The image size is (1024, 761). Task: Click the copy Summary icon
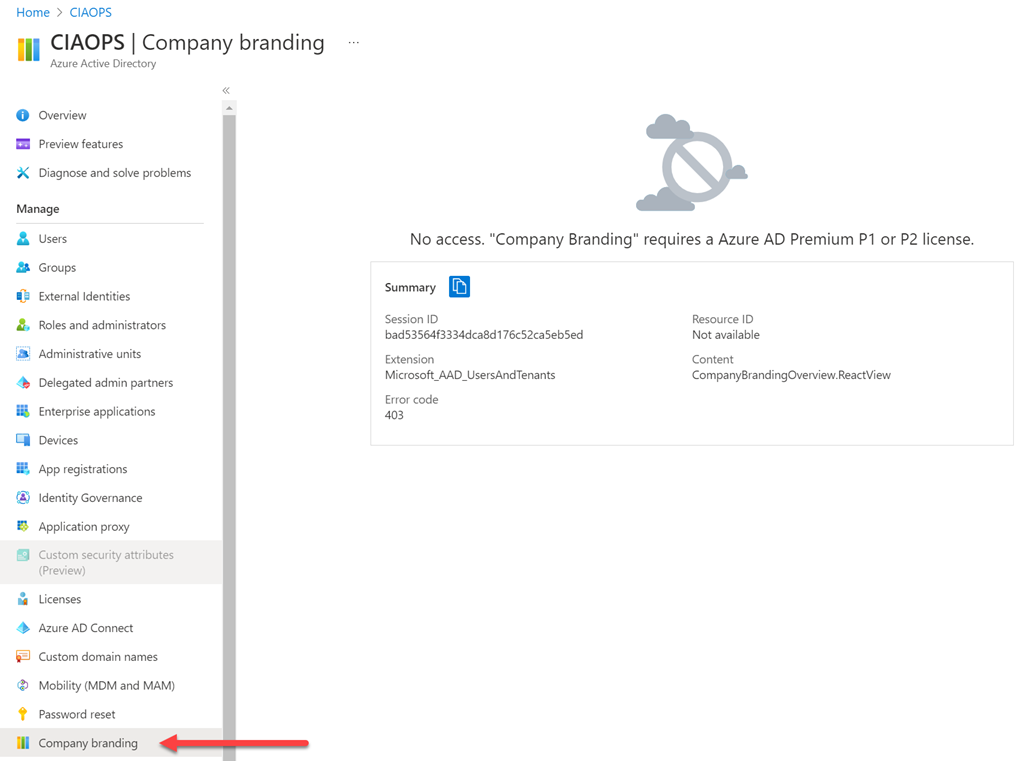[x=459, y=287]
